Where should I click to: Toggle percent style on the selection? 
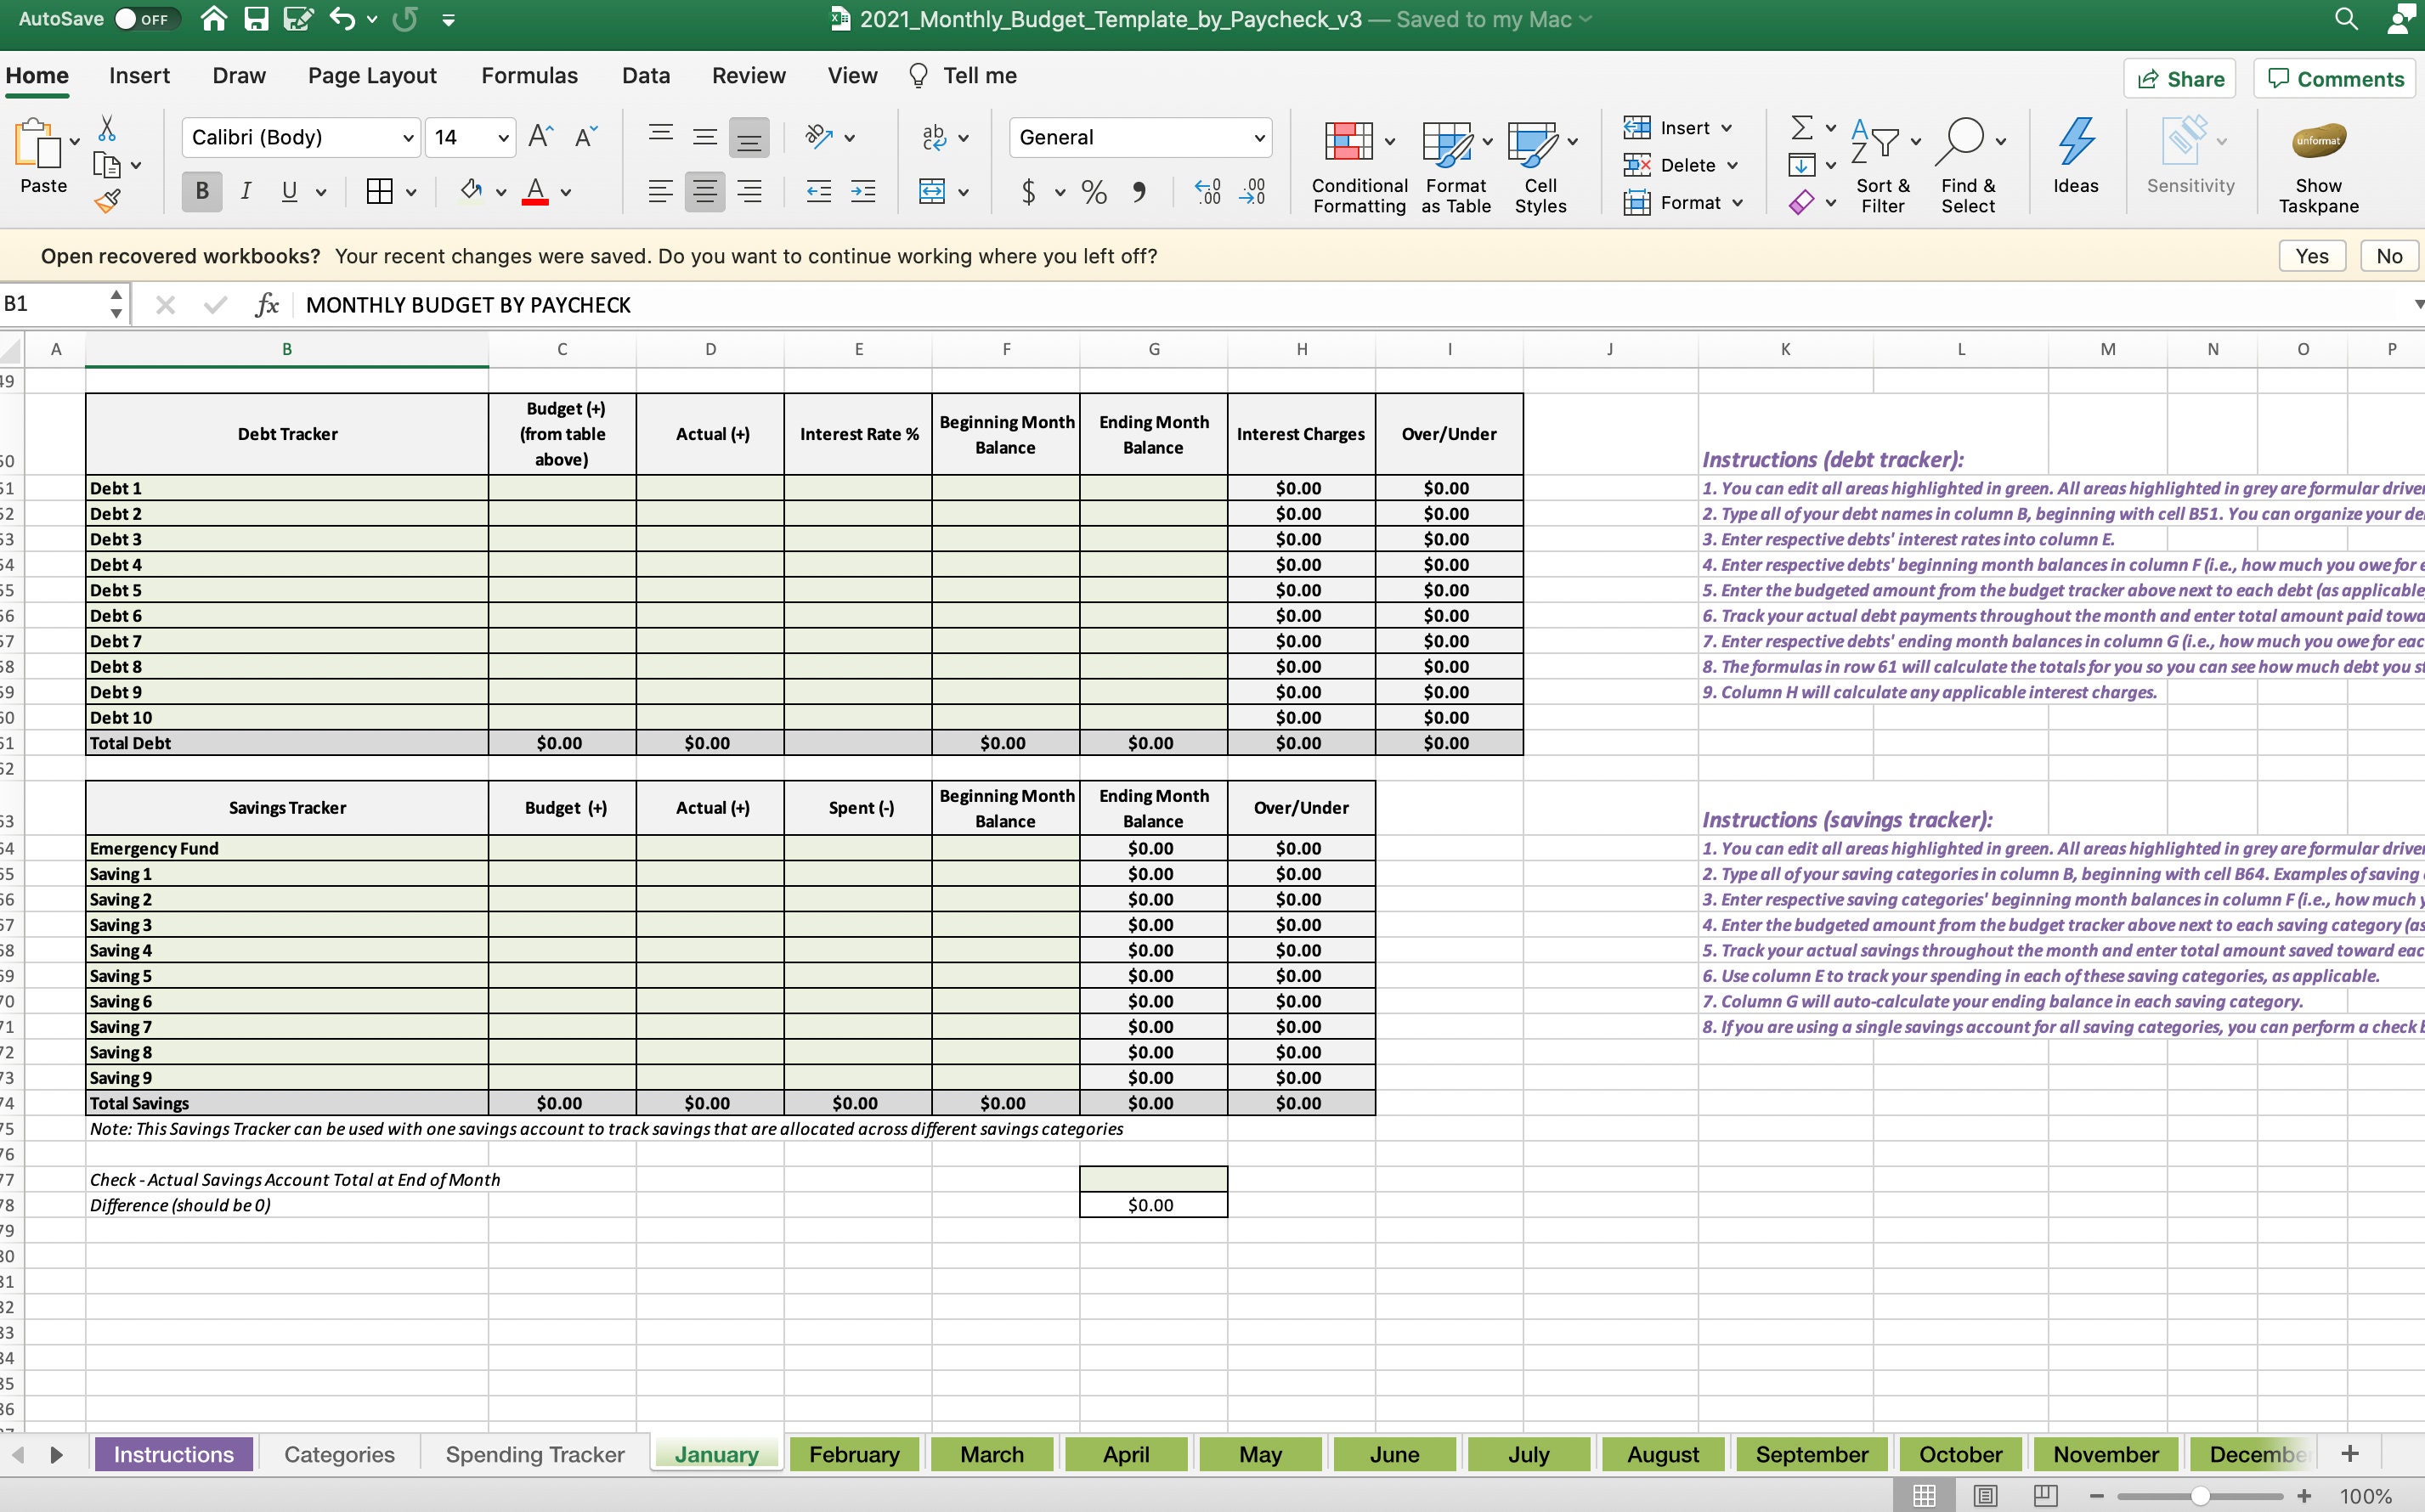click(1093, 192)
